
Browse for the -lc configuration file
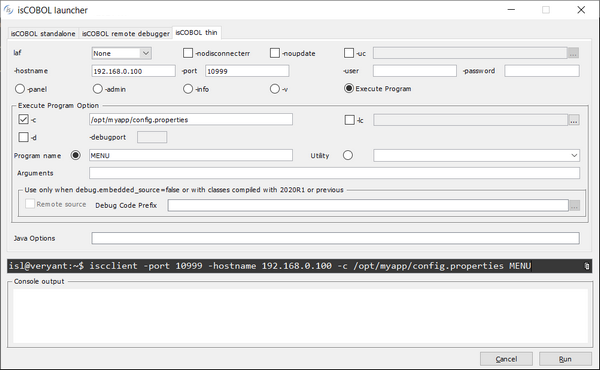[573, 120]
